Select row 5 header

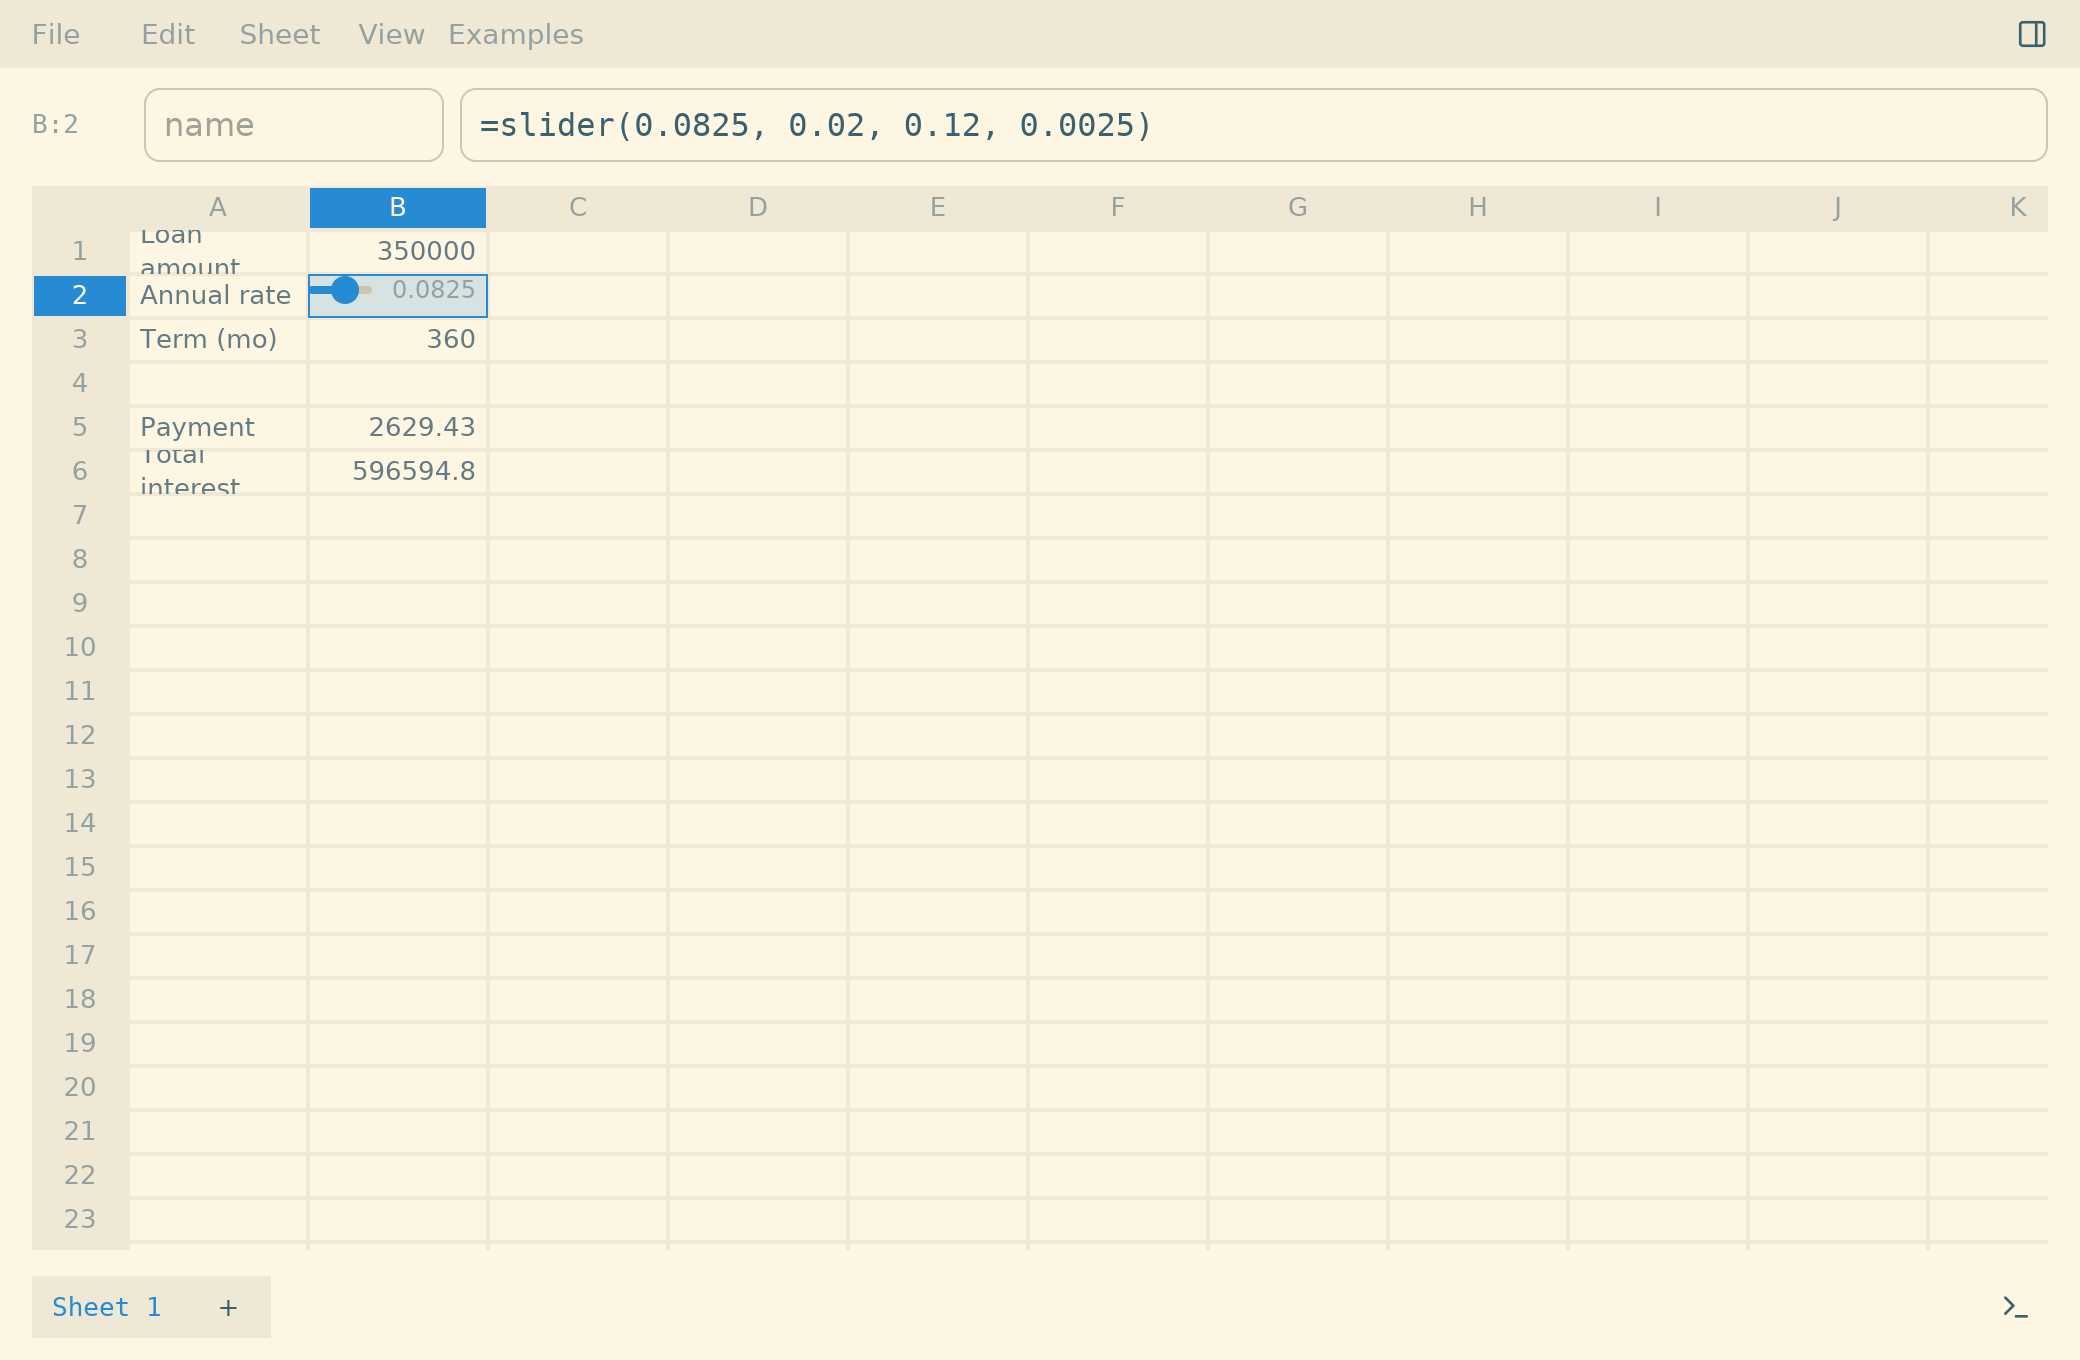coord(80,428)
